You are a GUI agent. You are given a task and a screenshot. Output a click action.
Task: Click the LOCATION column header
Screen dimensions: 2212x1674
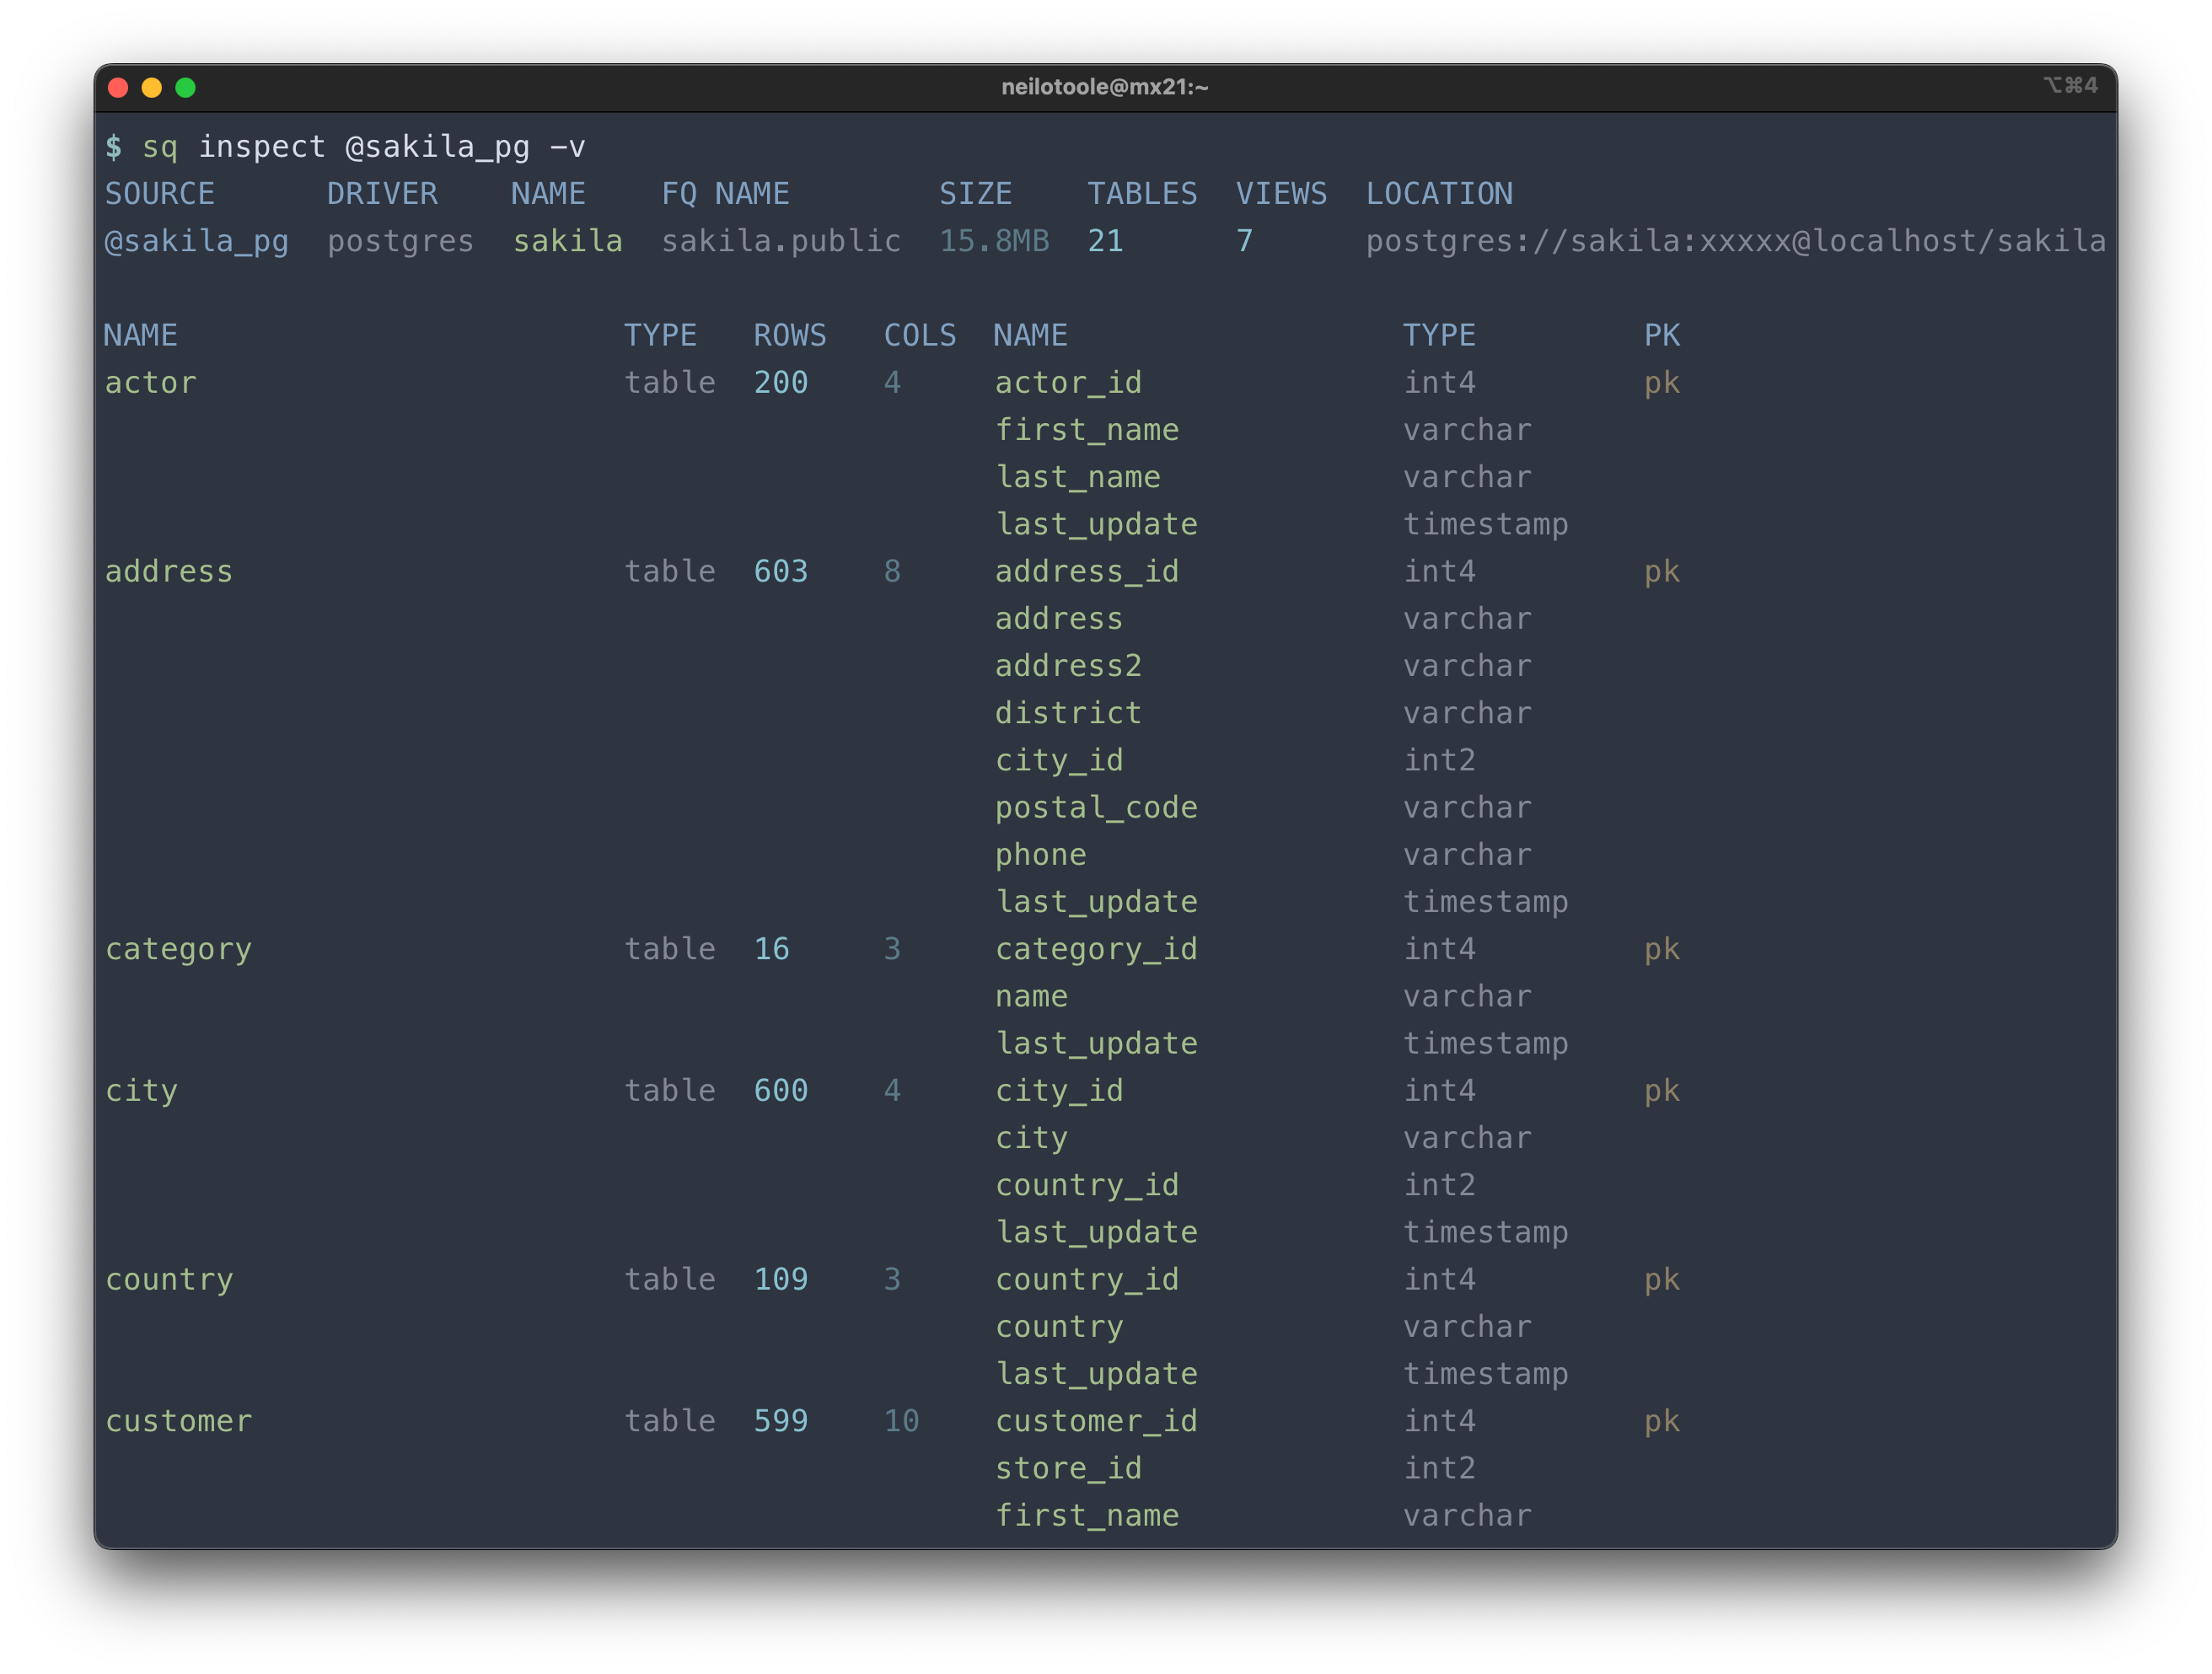1439,193
